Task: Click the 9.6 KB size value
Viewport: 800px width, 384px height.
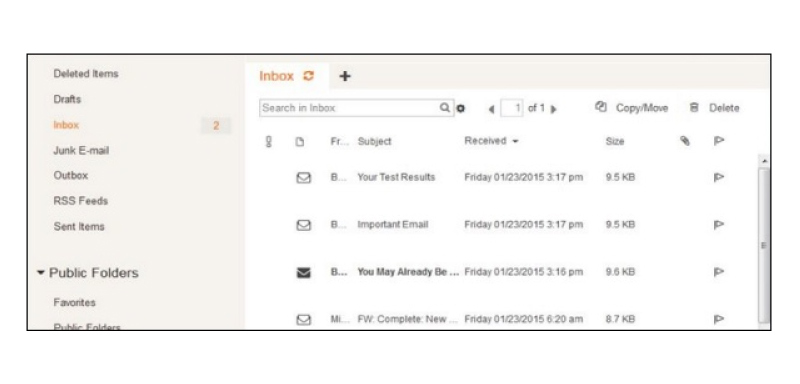Action: [x=620, y=272]
